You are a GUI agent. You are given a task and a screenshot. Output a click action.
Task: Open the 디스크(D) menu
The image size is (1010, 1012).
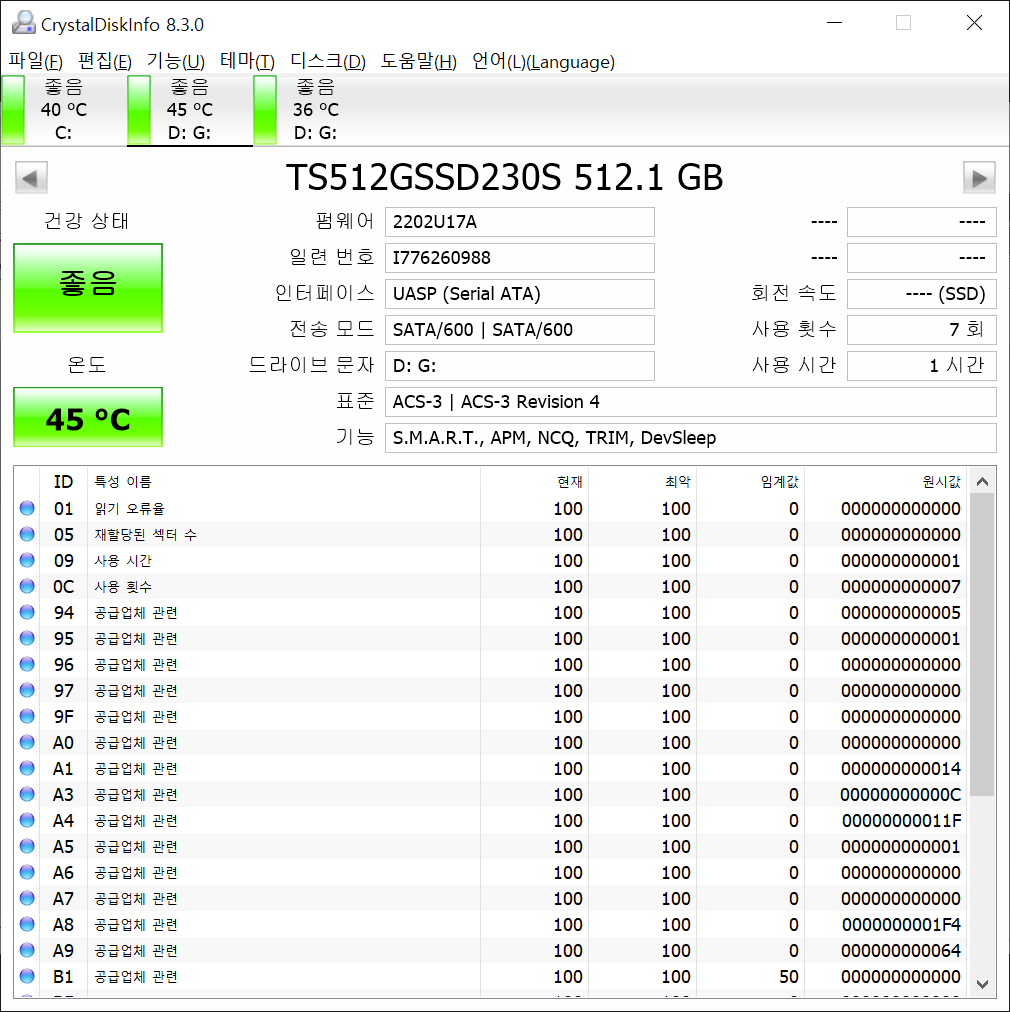coord(327,62)
